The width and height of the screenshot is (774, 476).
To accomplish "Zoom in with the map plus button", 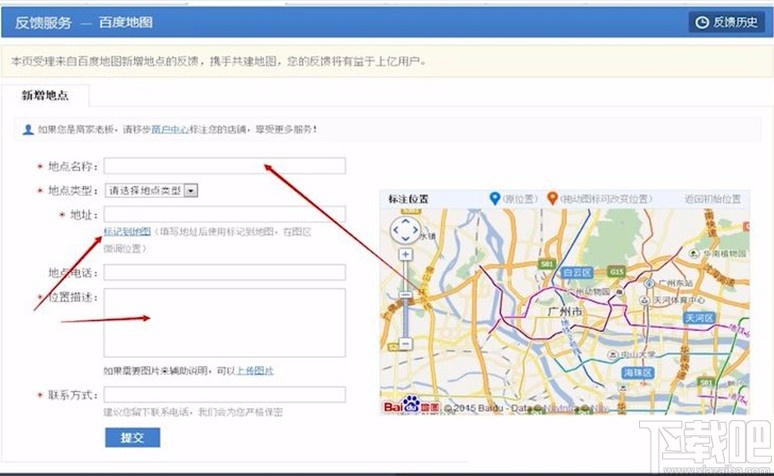I will pos(405,255).
